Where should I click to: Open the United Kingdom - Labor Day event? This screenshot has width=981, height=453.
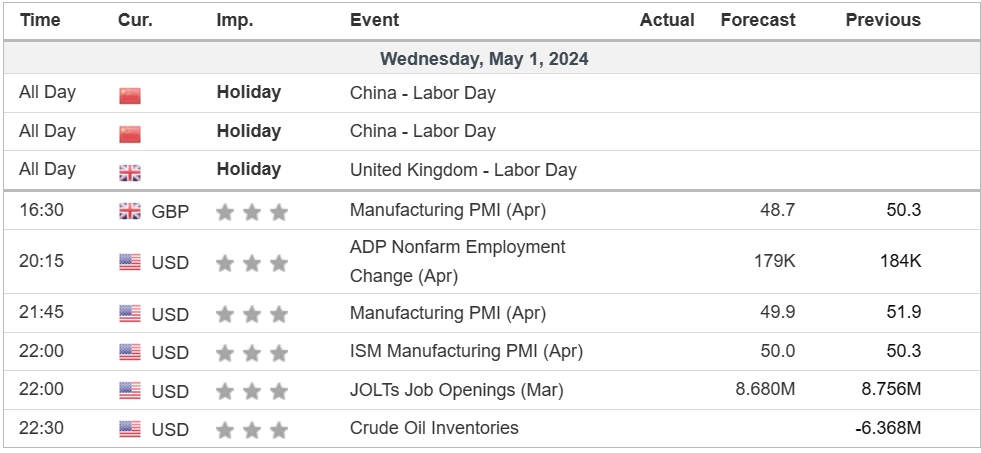[463, 170]
